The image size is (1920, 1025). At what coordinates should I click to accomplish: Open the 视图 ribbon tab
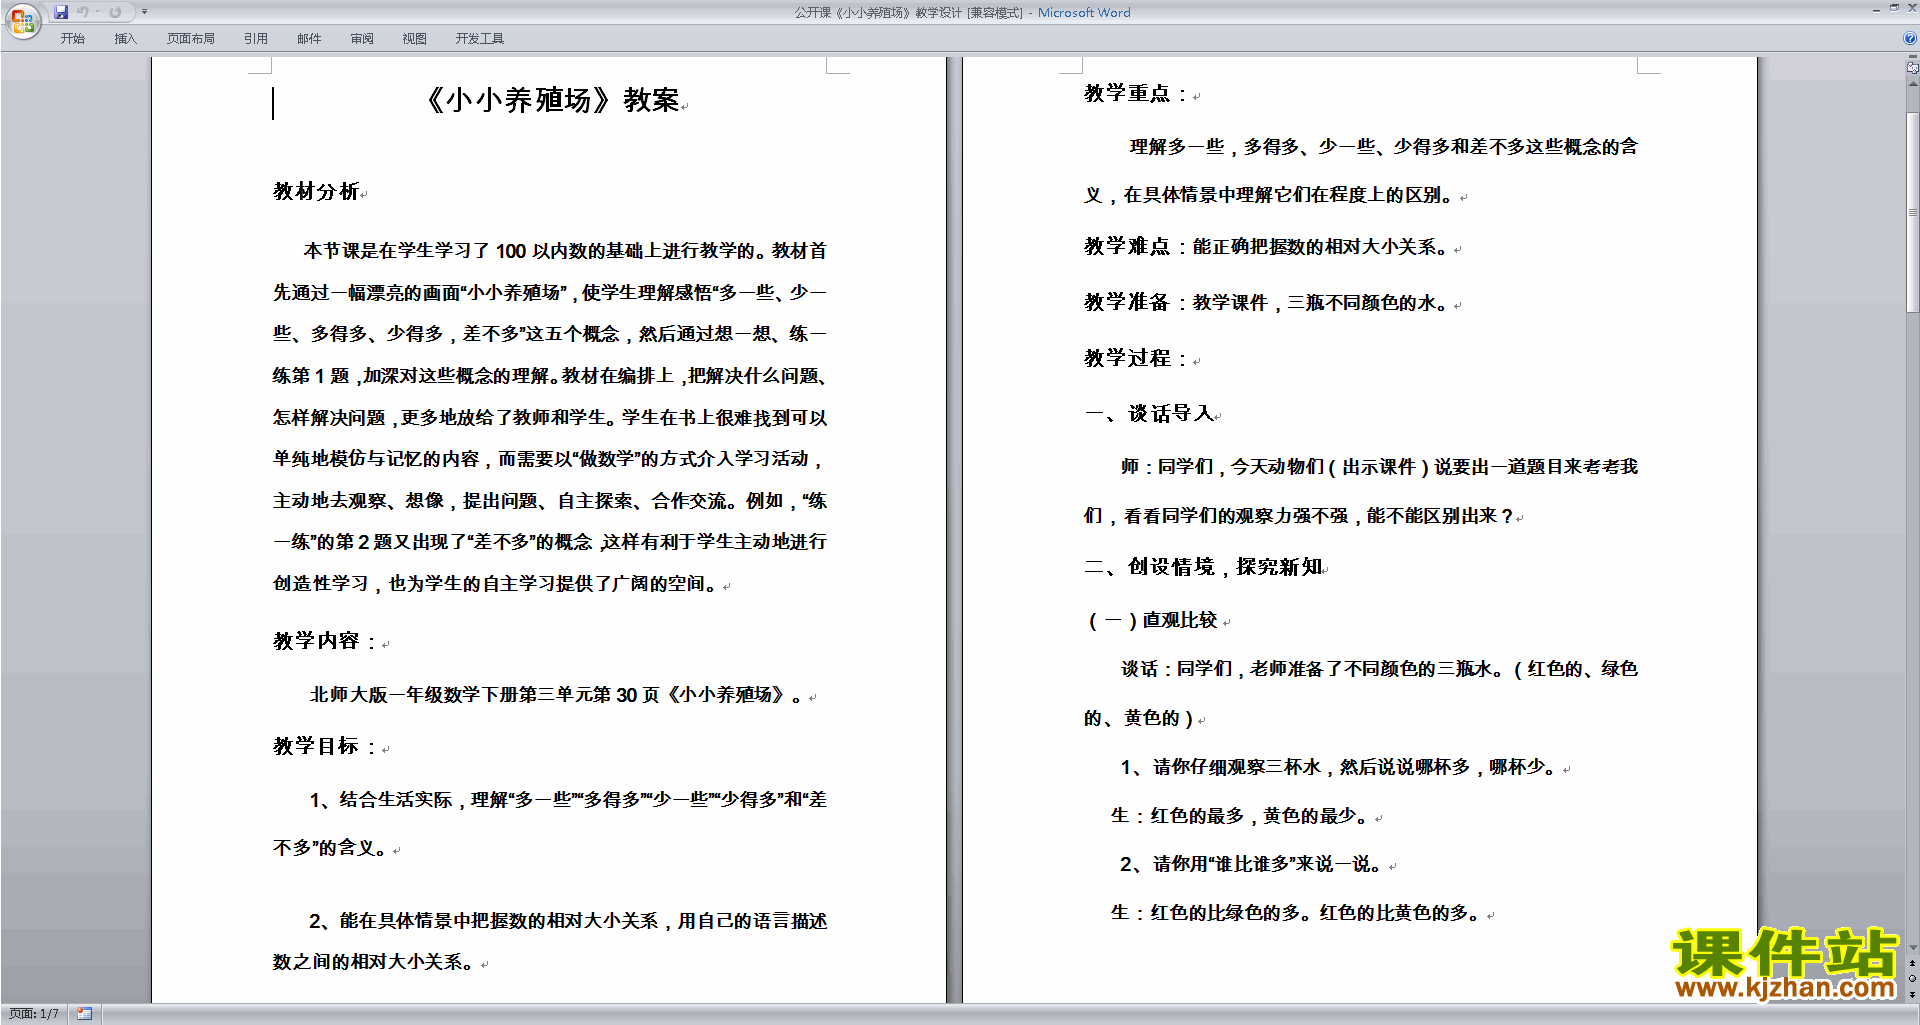[x=414, y=39]
